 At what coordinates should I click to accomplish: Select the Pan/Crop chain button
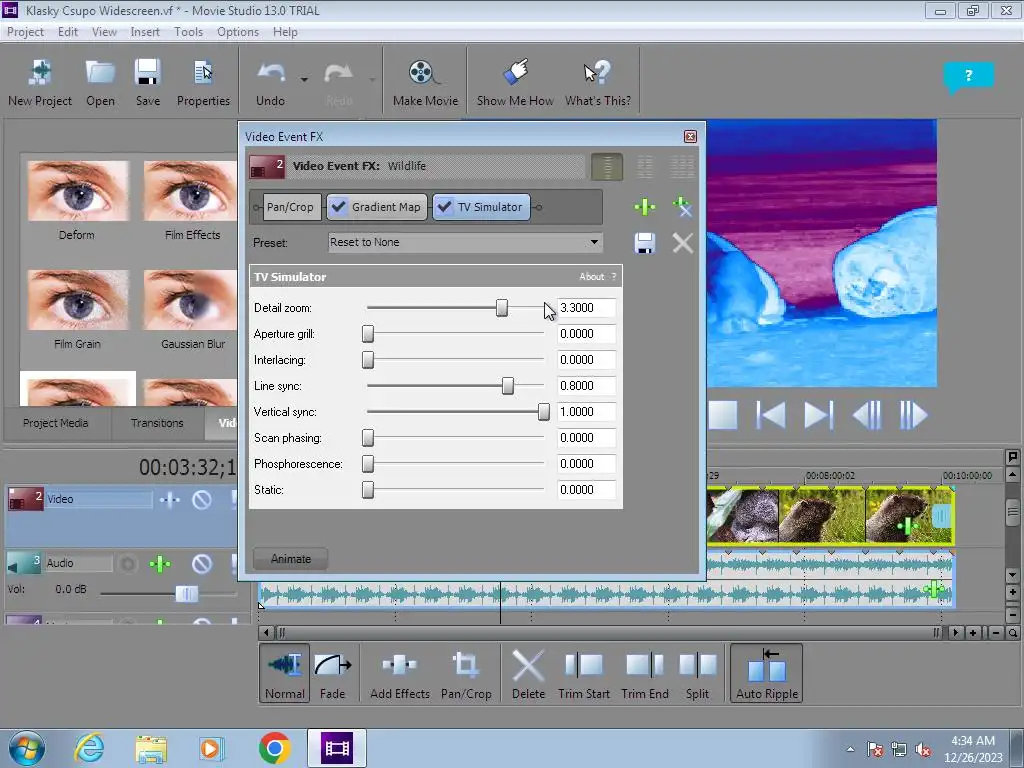click(x=290, y=207)
